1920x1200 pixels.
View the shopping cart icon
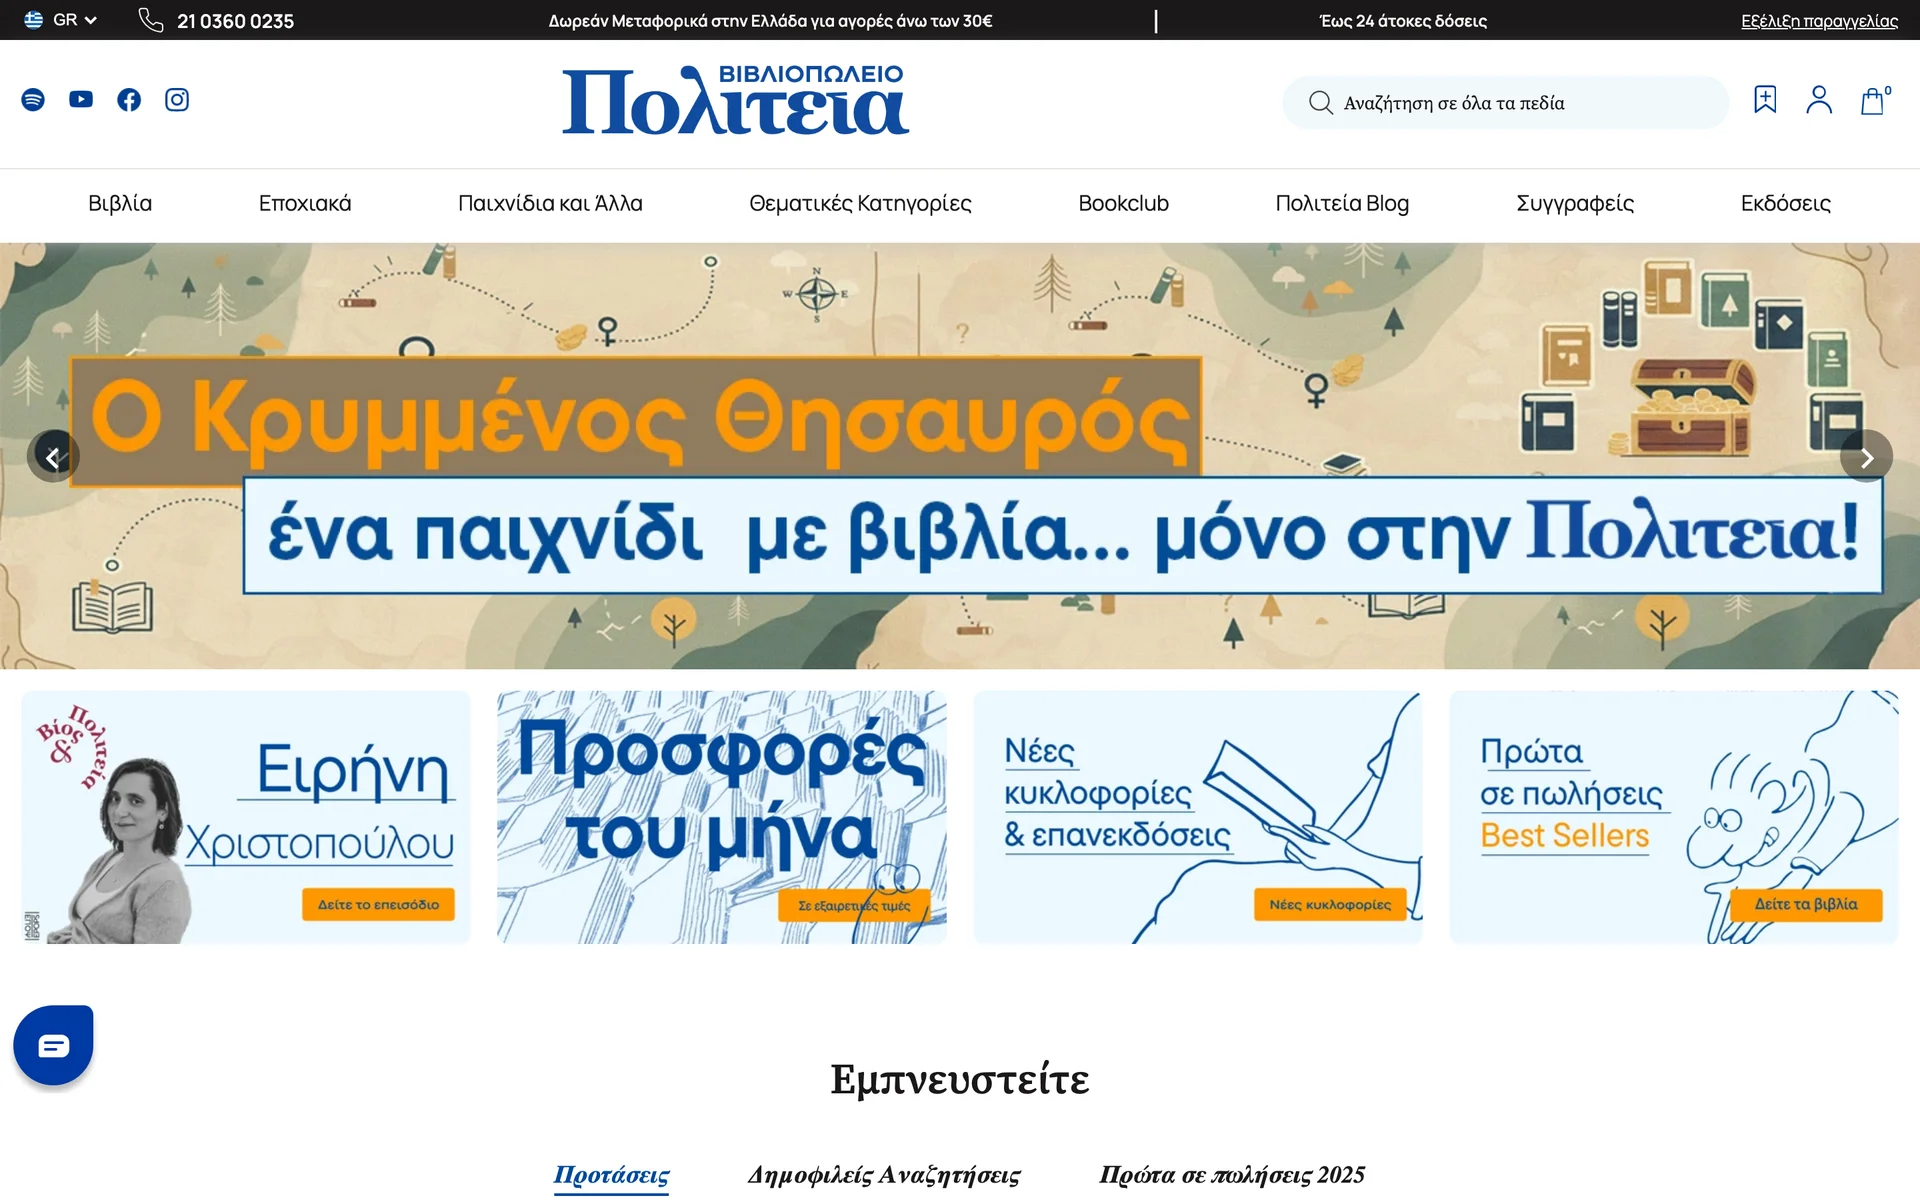coord(1873,100)
